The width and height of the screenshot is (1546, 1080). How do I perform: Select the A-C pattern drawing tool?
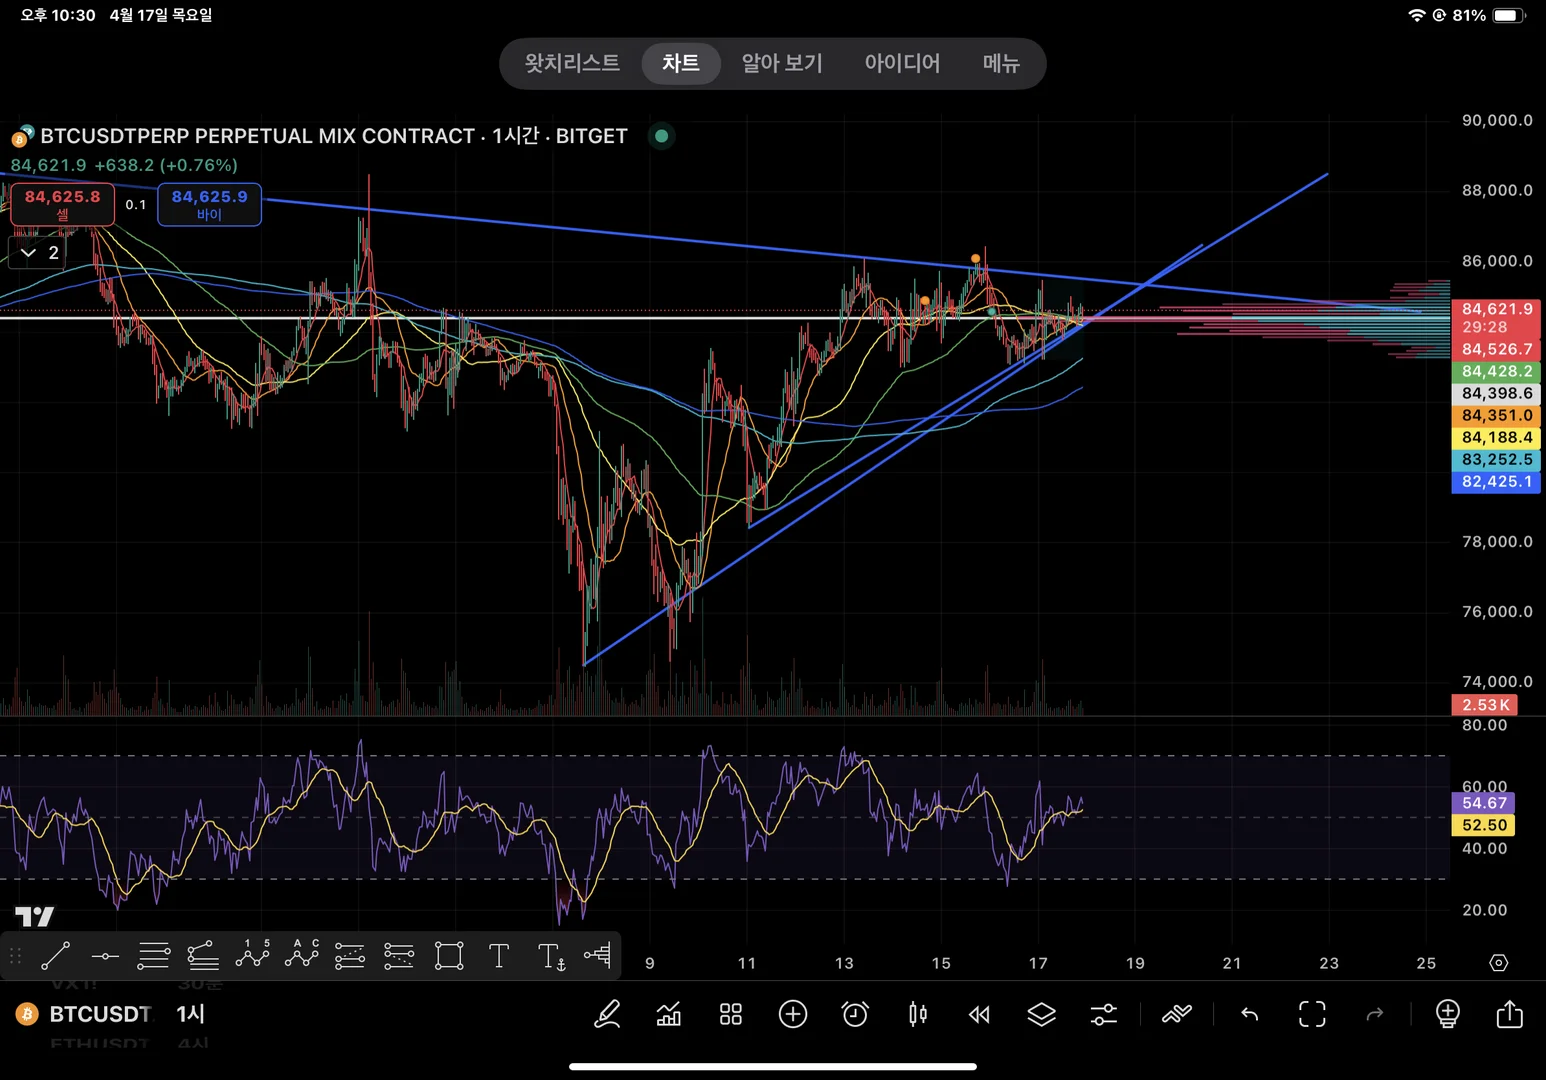pyautogui.click(x=301, y=955)
